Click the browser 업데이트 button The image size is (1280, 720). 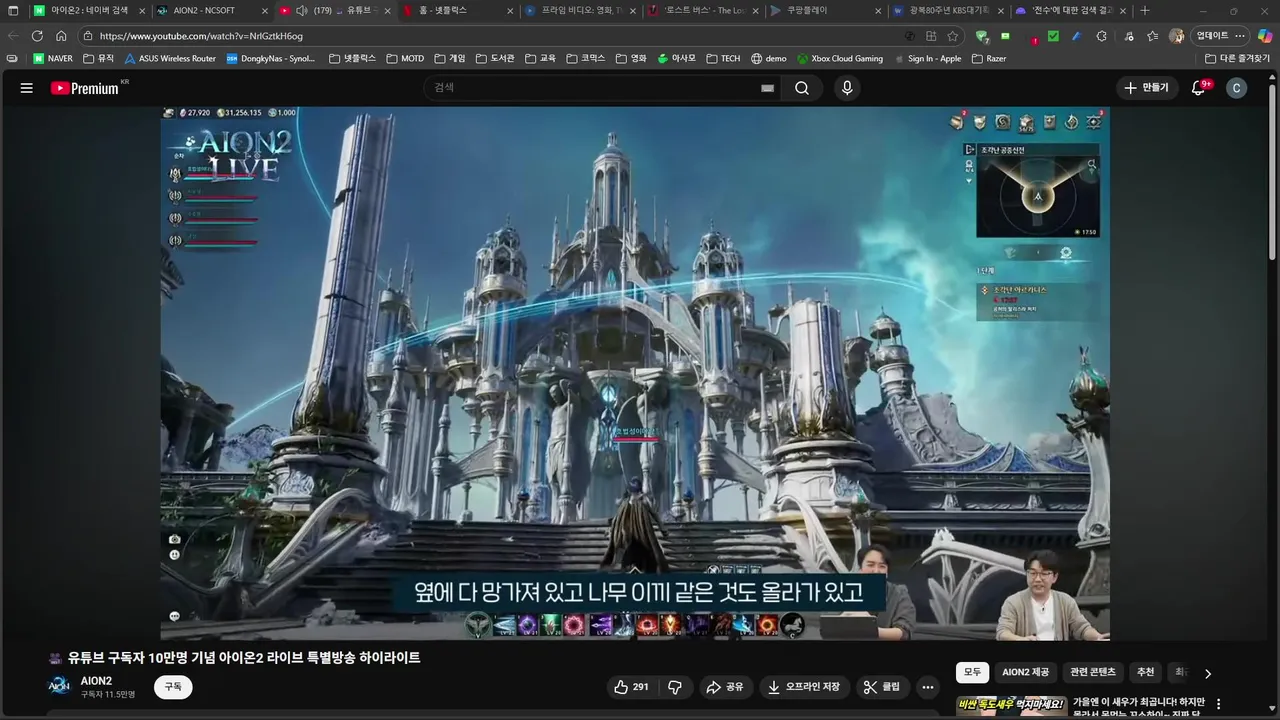pyautogui.click(x=1220, y=36)
